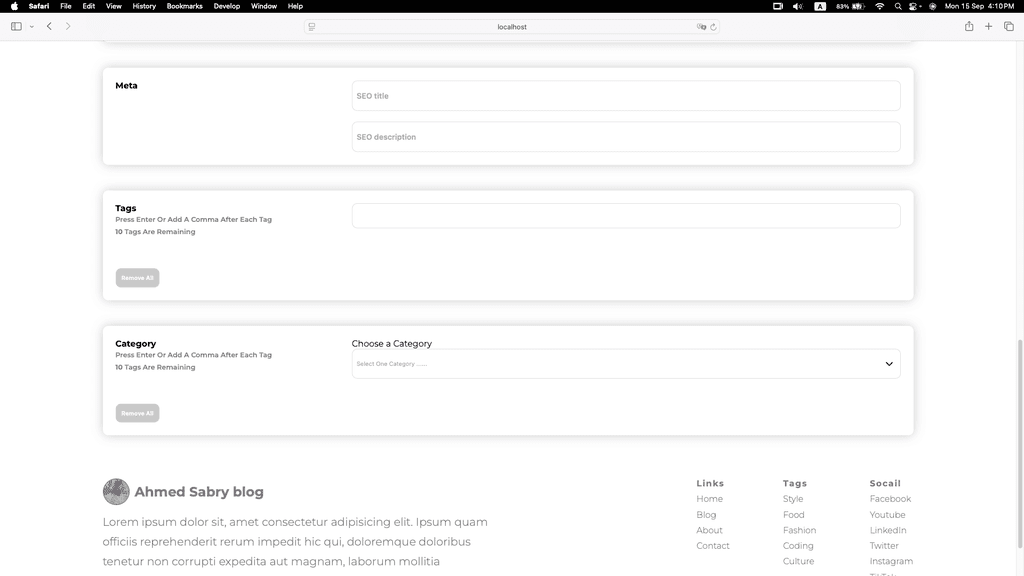Open a new tab with the plus icon

(x=989, y=26)
